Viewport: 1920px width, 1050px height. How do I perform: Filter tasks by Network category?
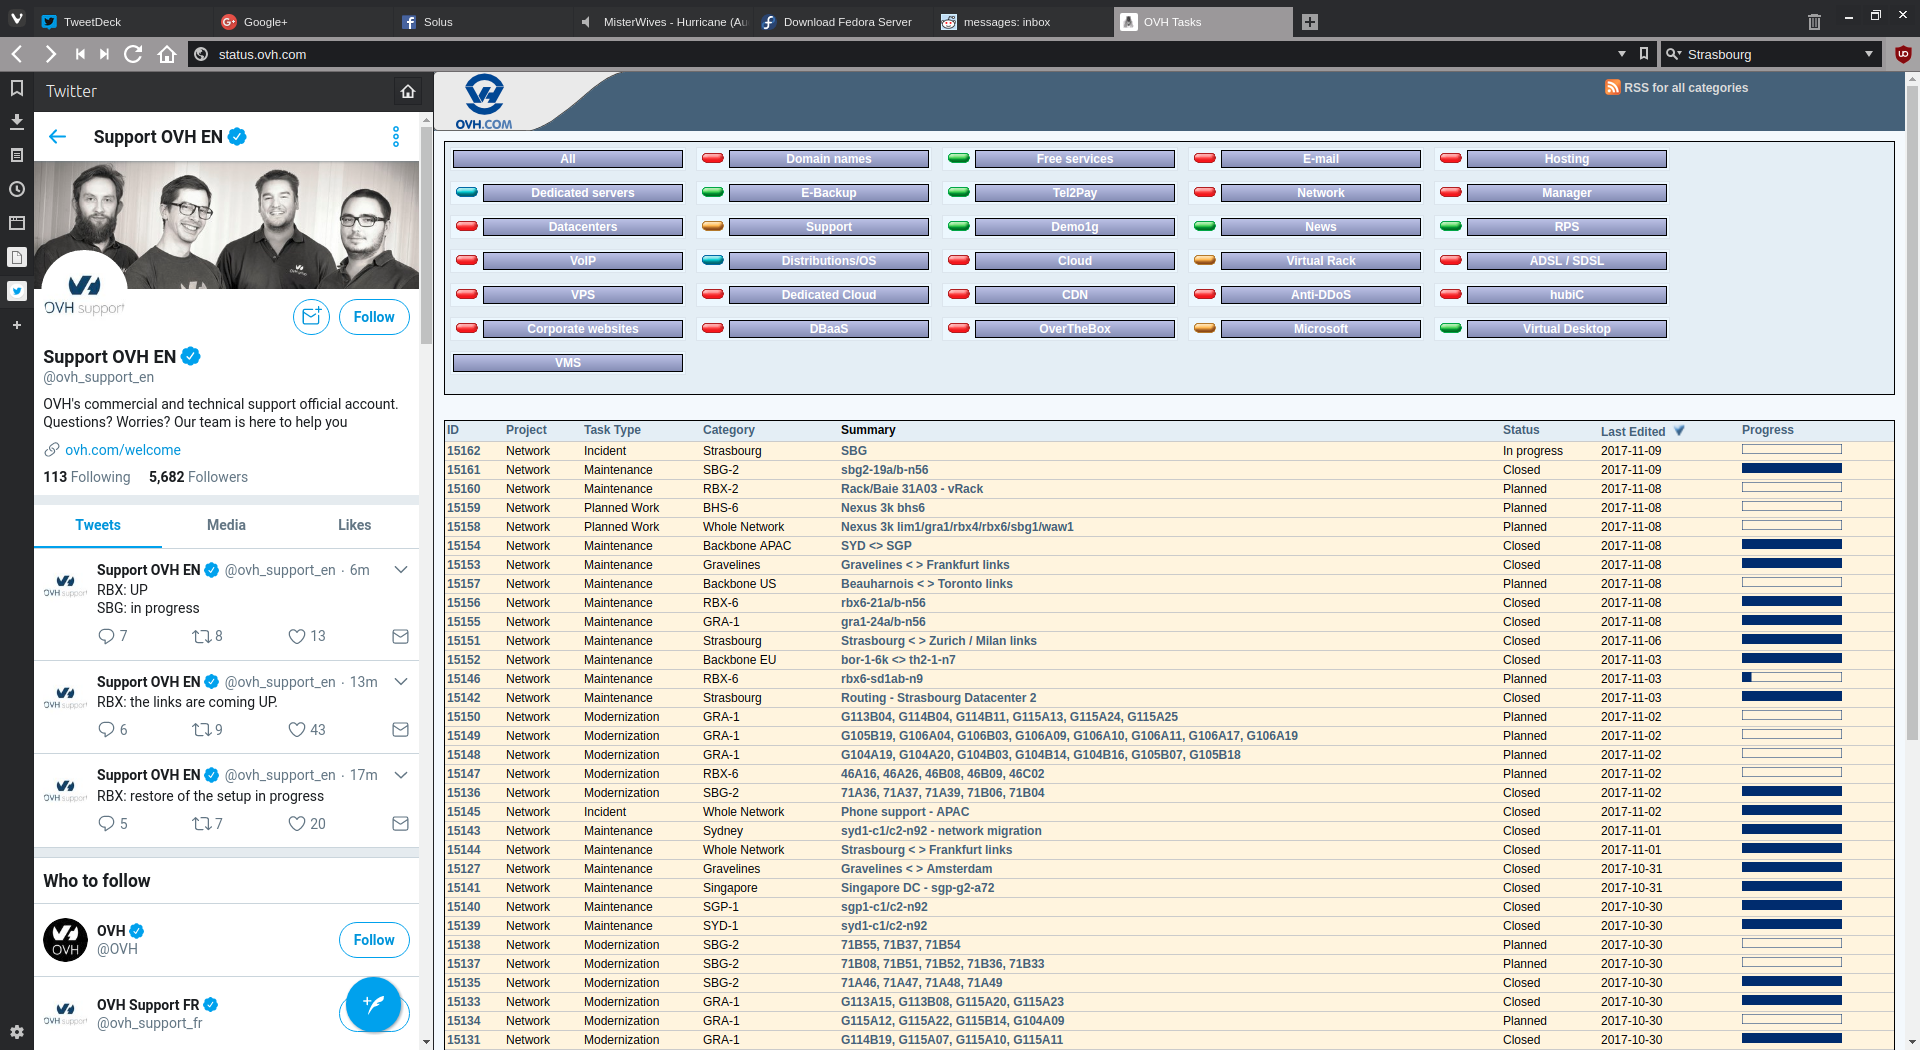tap(1321, 193)
